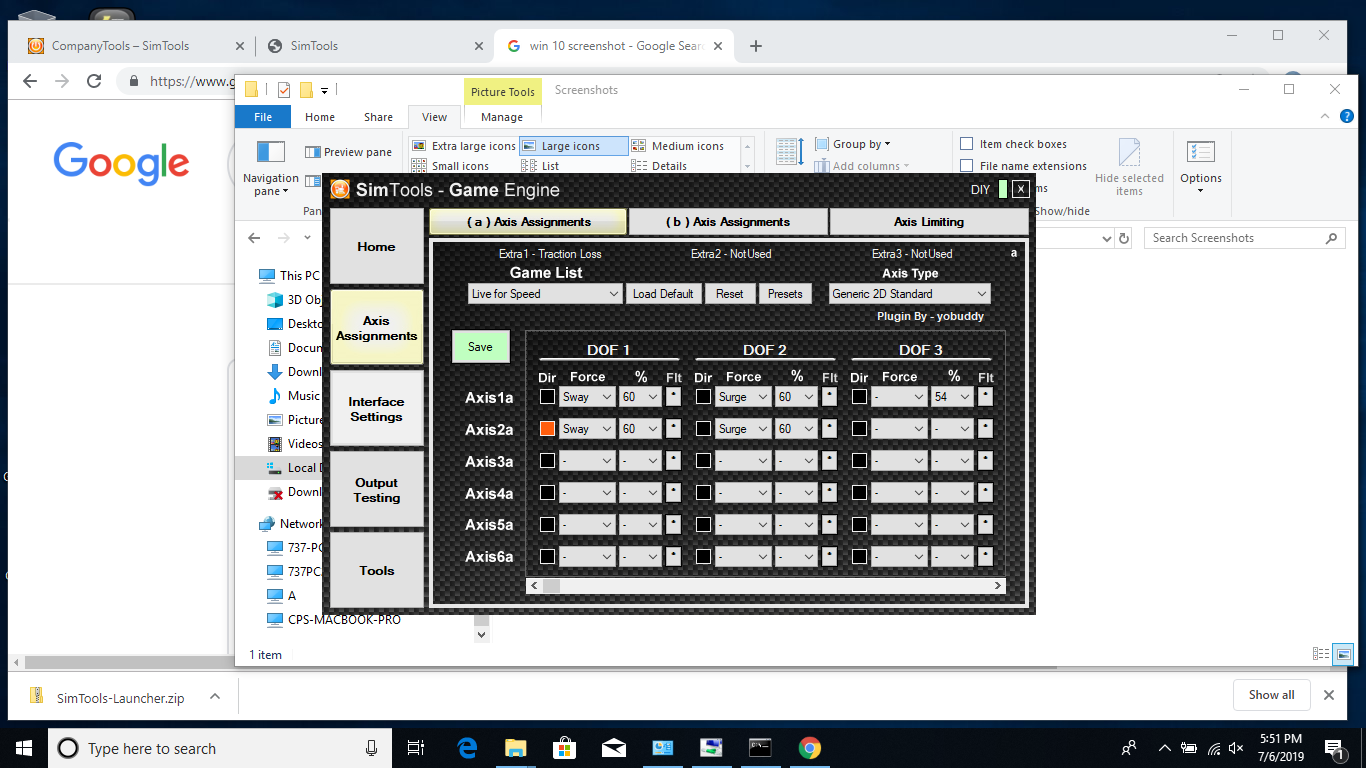Click the muted volume tray icon
This screenshot has width=1366, height=768.
coord(1237,748)
